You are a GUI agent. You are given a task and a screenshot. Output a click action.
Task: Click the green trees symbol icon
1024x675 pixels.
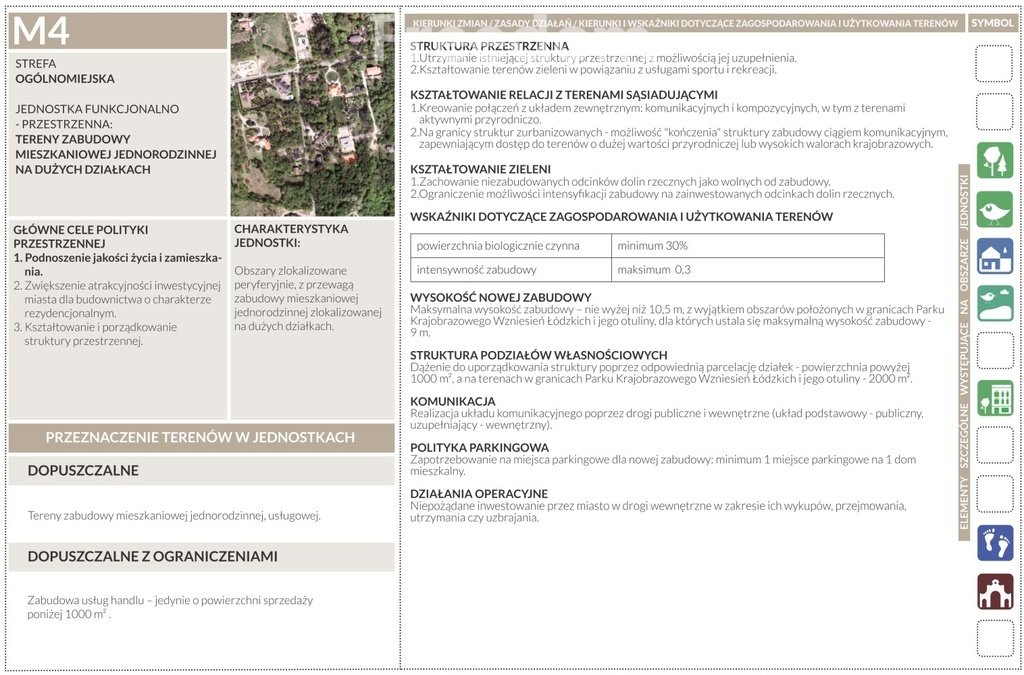click(x=995, y=160)
